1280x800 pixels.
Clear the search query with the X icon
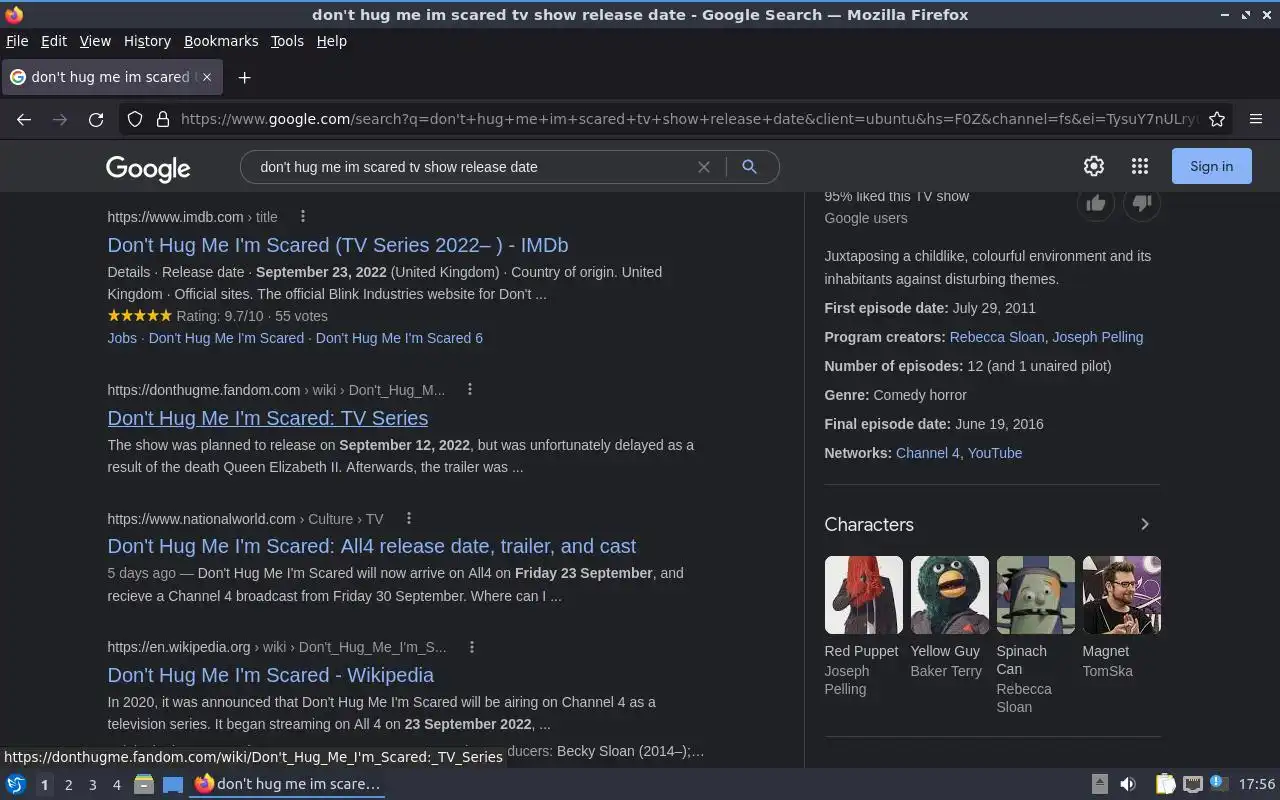(x=704, y=167)
